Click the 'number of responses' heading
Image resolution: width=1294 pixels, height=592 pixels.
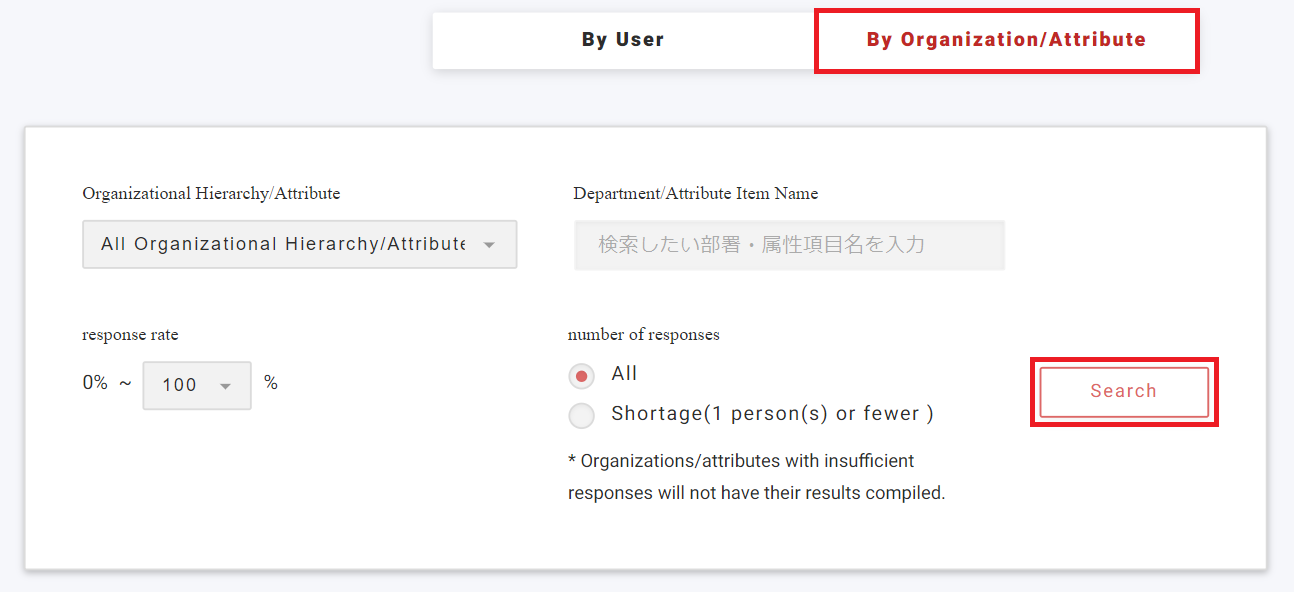click(x=643, y=335)
